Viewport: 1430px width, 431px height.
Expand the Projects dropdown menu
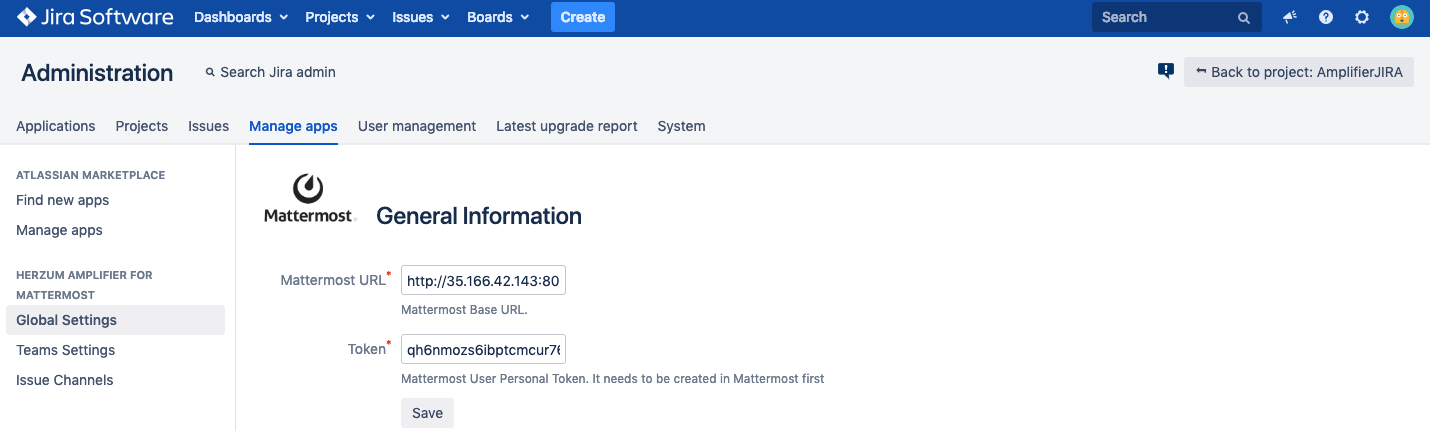pyautogui.click(x=340, y=17)
